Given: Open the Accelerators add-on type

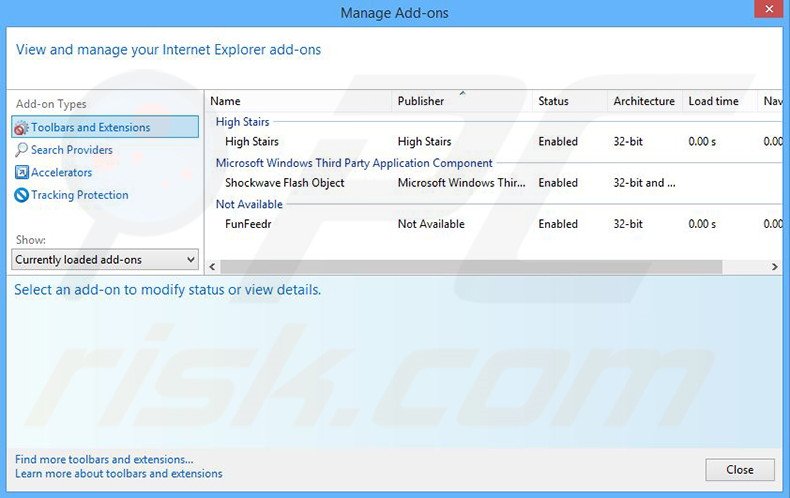Looking at the screenshot, I should click(x=61, y=172).
